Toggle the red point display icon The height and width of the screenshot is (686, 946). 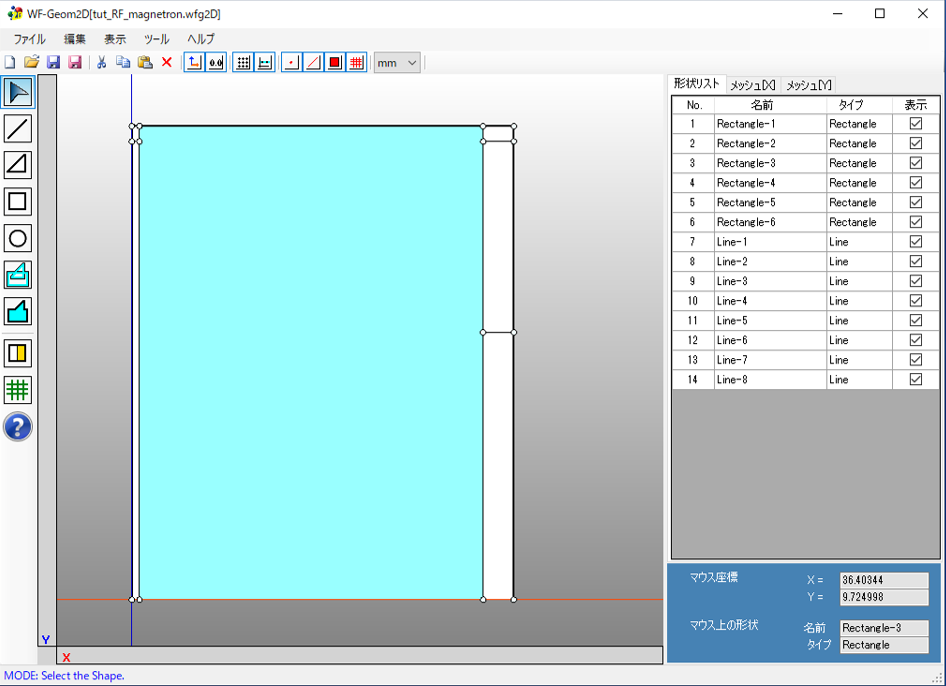pos(291,62)
